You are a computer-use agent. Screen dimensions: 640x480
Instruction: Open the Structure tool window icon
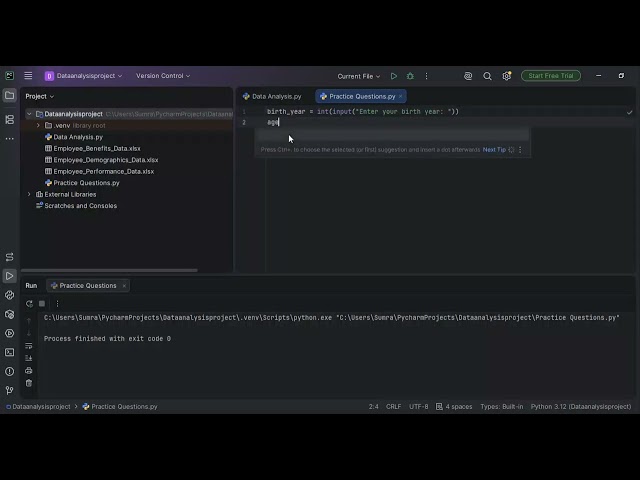point(9,119)
